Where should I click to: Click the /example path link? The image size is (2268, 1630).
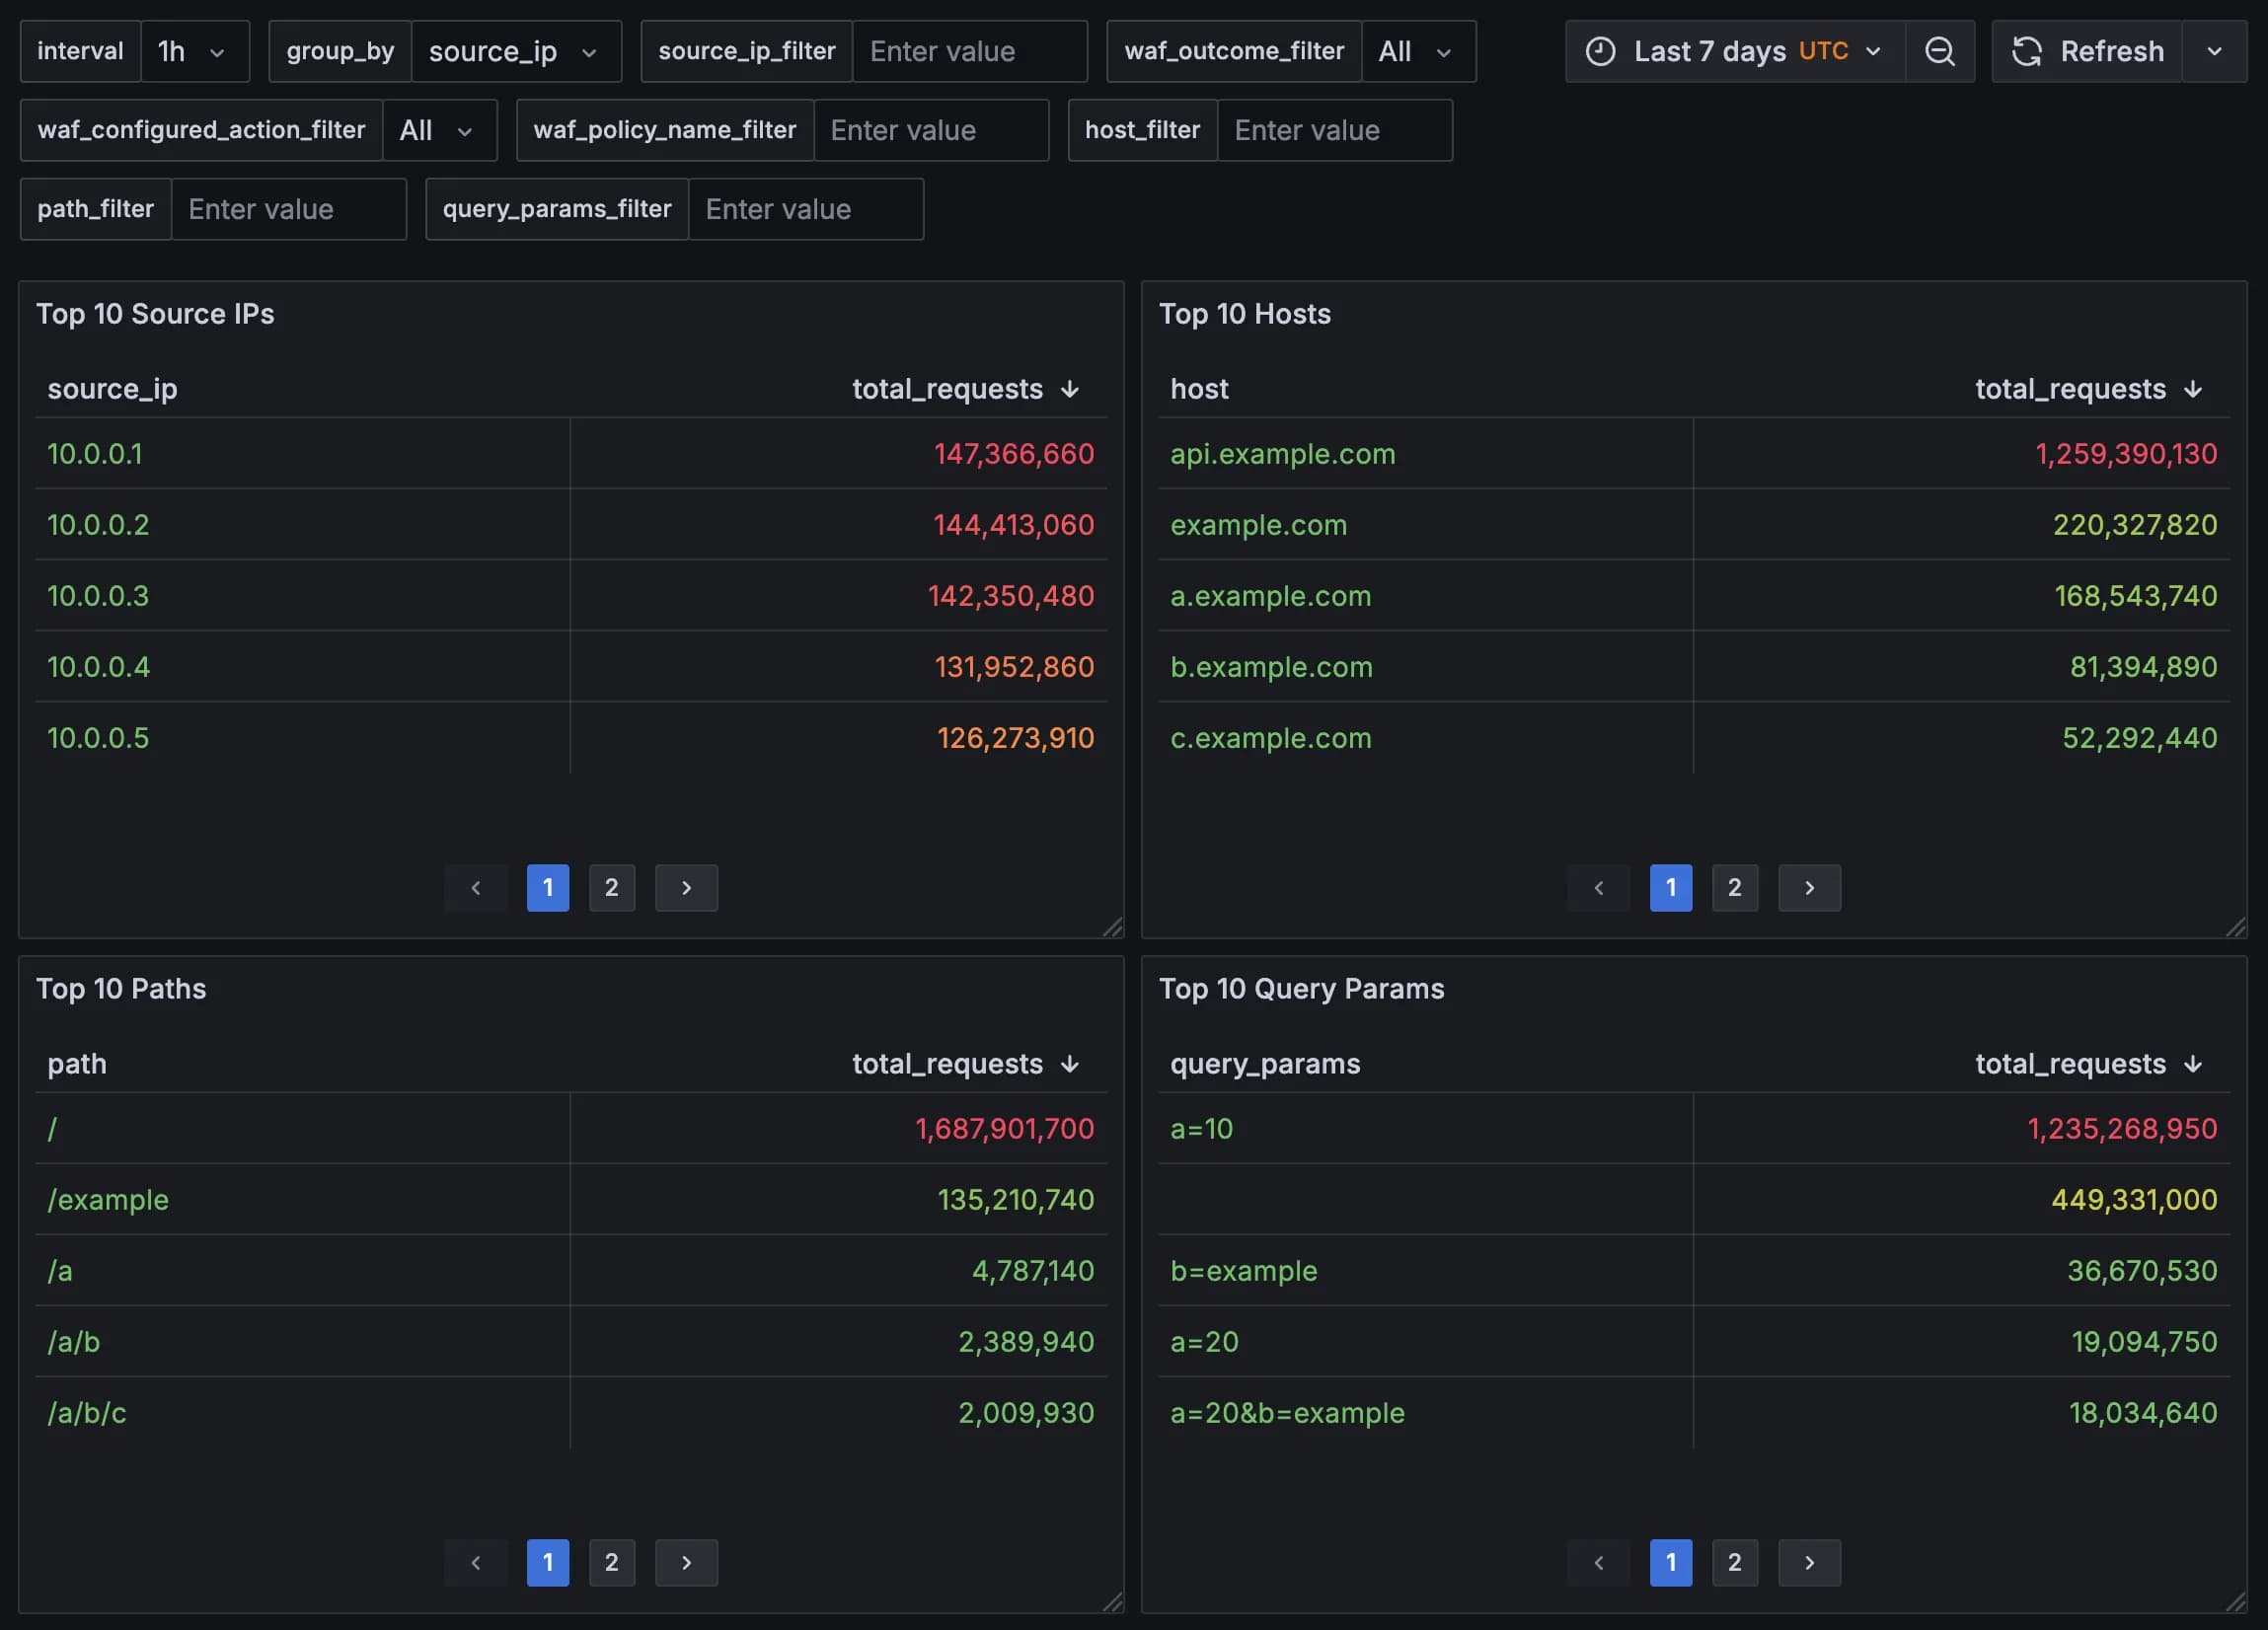(x=108, y=1200)
